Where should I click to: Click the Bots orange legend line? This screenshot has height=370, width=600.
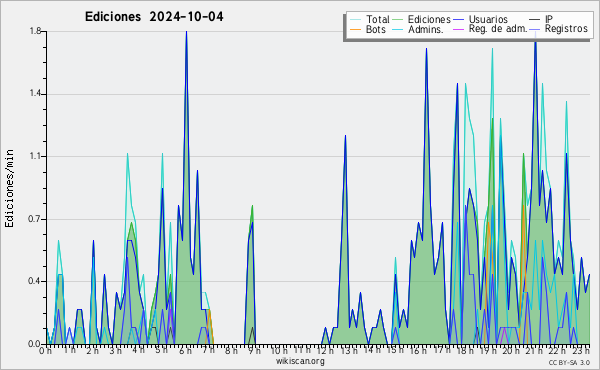(355, 29)
